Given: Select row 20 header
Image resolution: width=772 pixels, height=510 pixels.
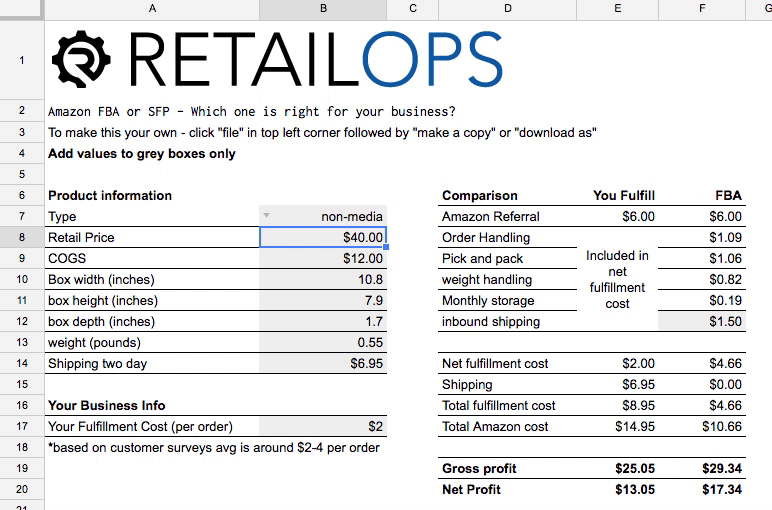Looking at the screenshot, I should click(22, 489).
